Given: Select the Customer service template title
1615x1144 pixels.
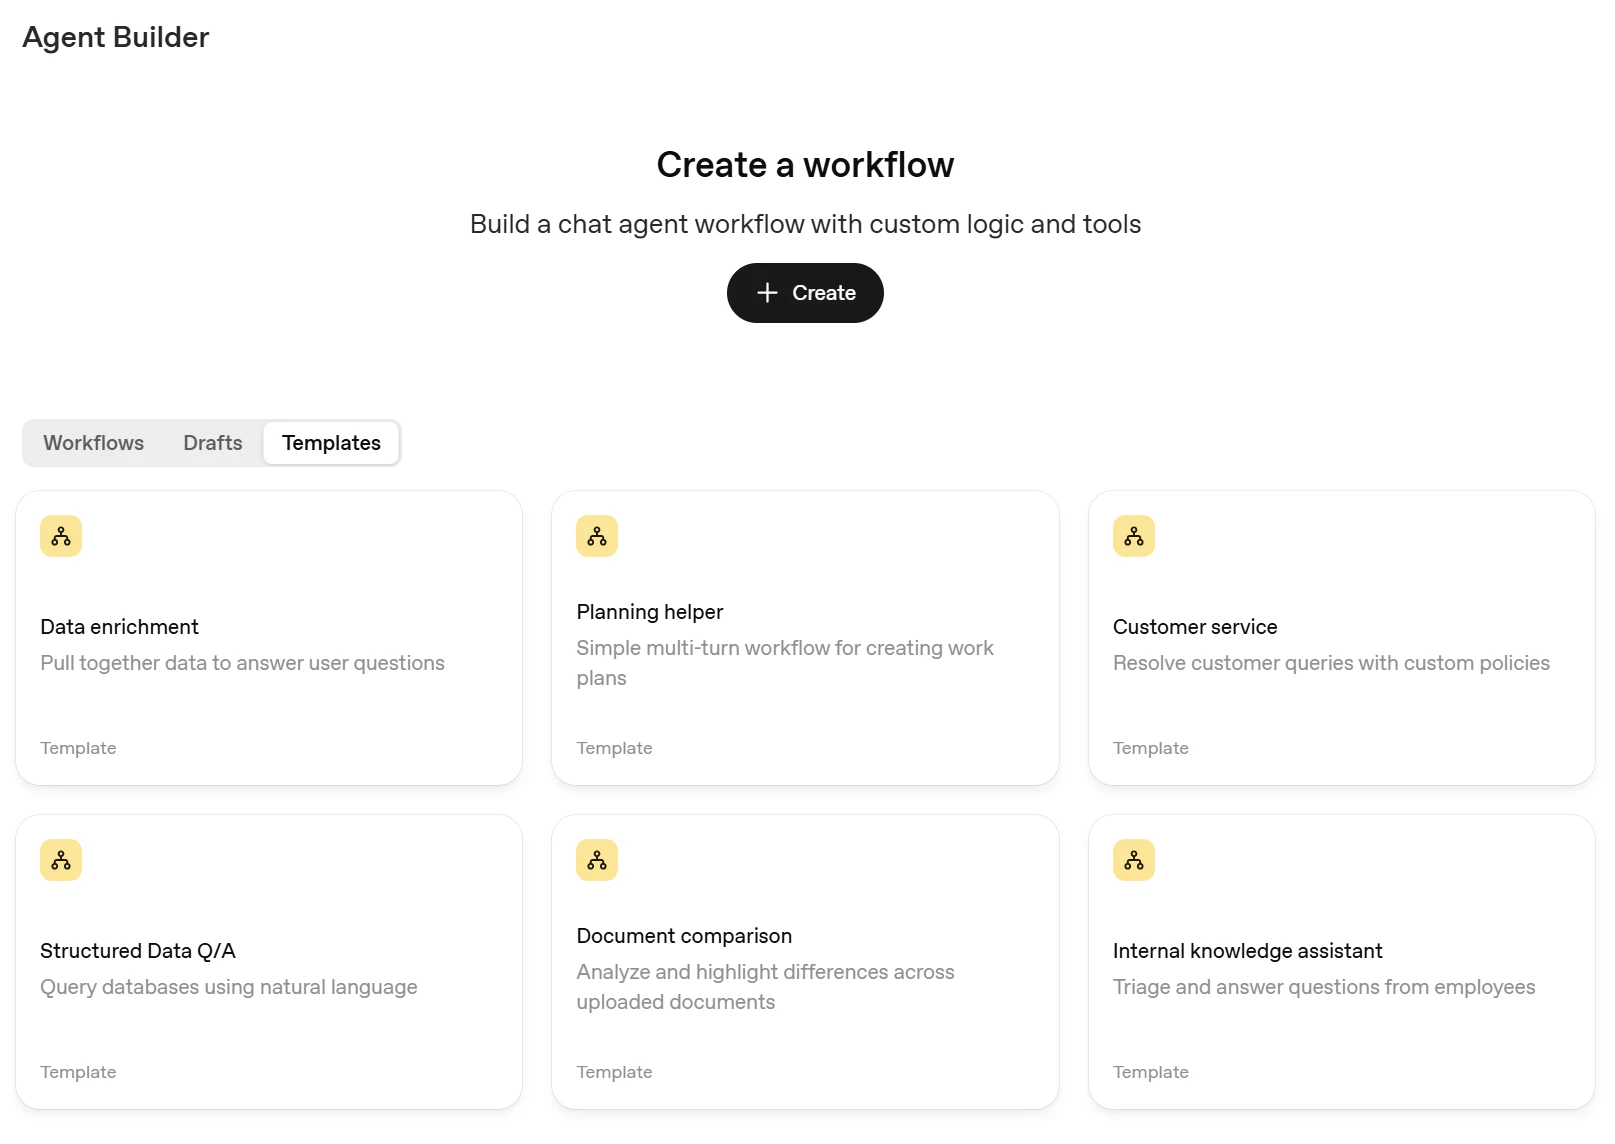Looking at the screenshot, I should 1195,627.
